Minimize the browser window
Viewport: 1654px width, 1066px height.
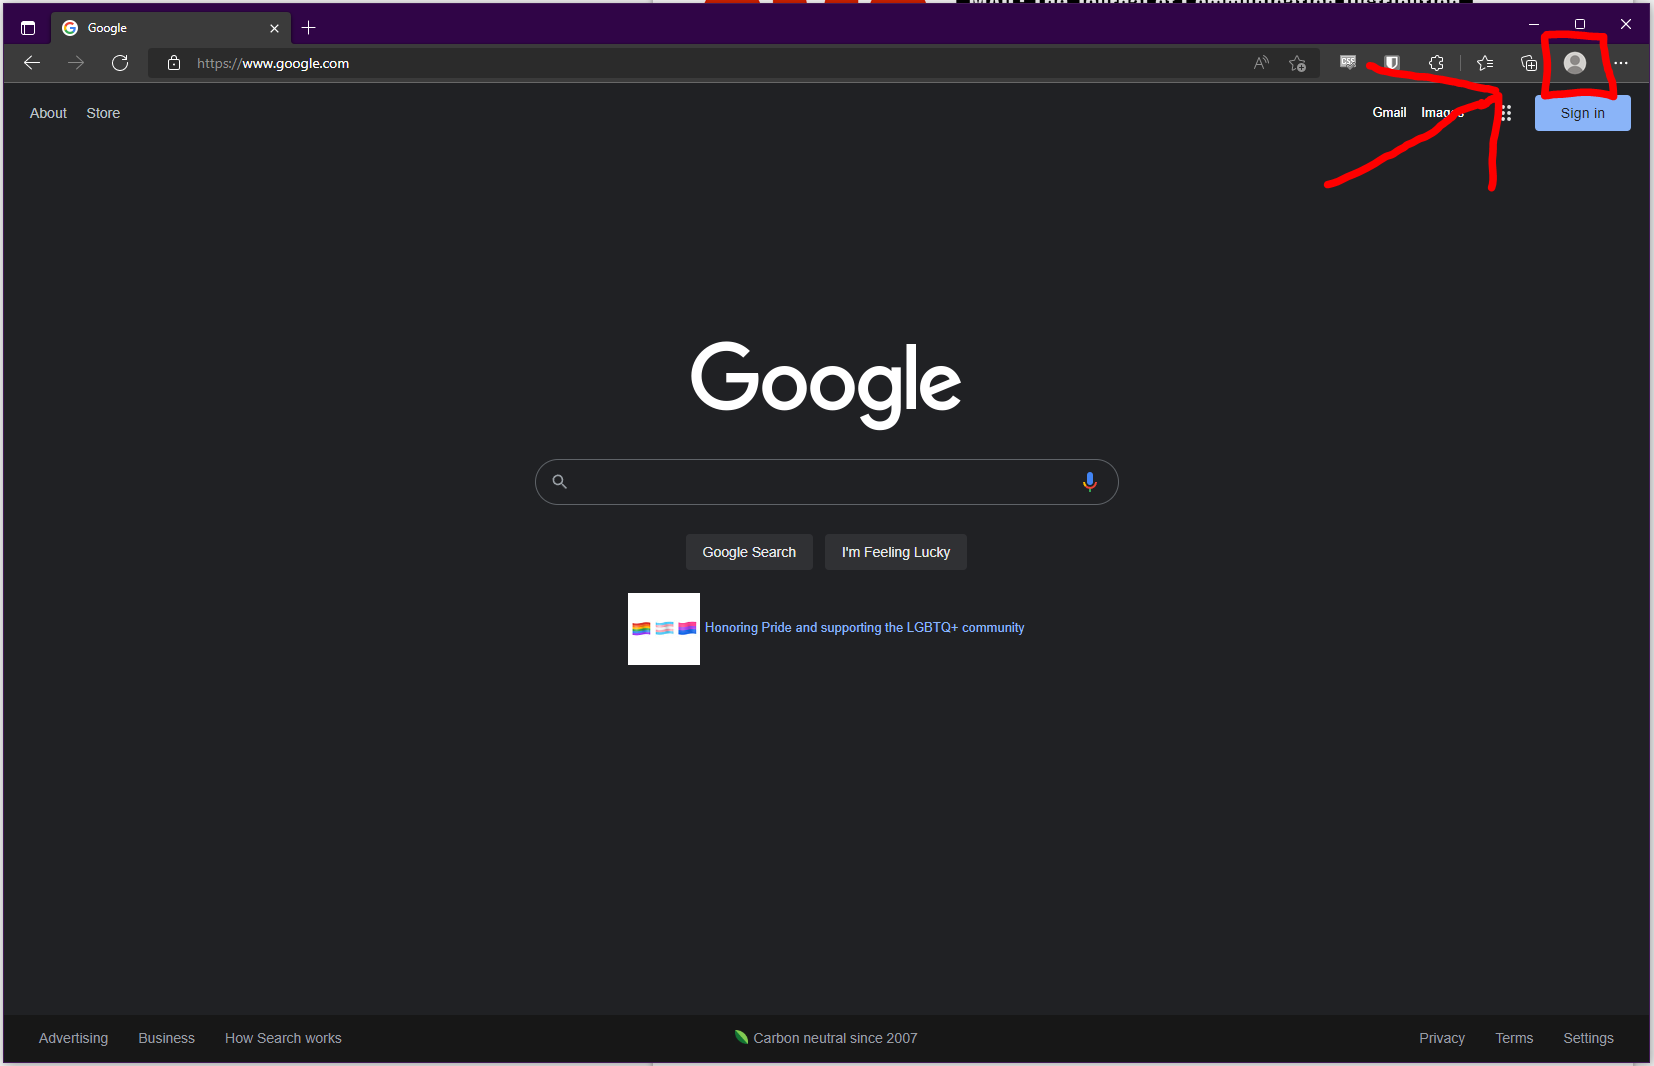1534,24
